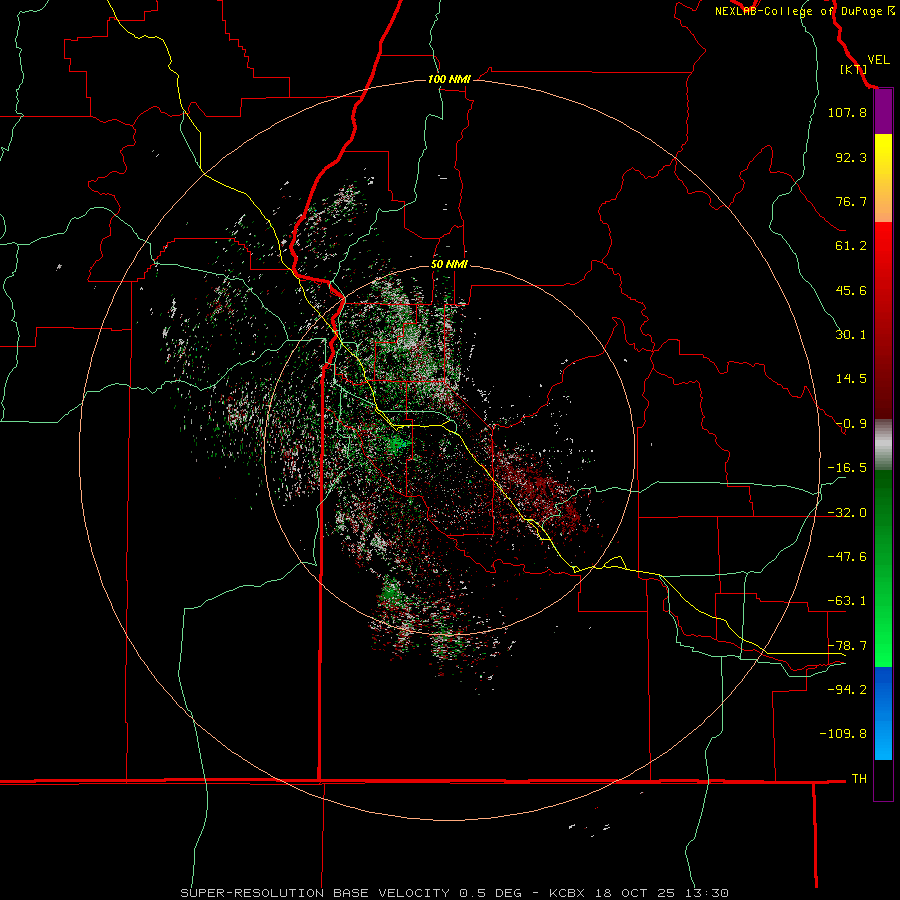The height and width of the screenshot is (900, 900).
Task: Select the -63.1 legend value
Action: 847,601
